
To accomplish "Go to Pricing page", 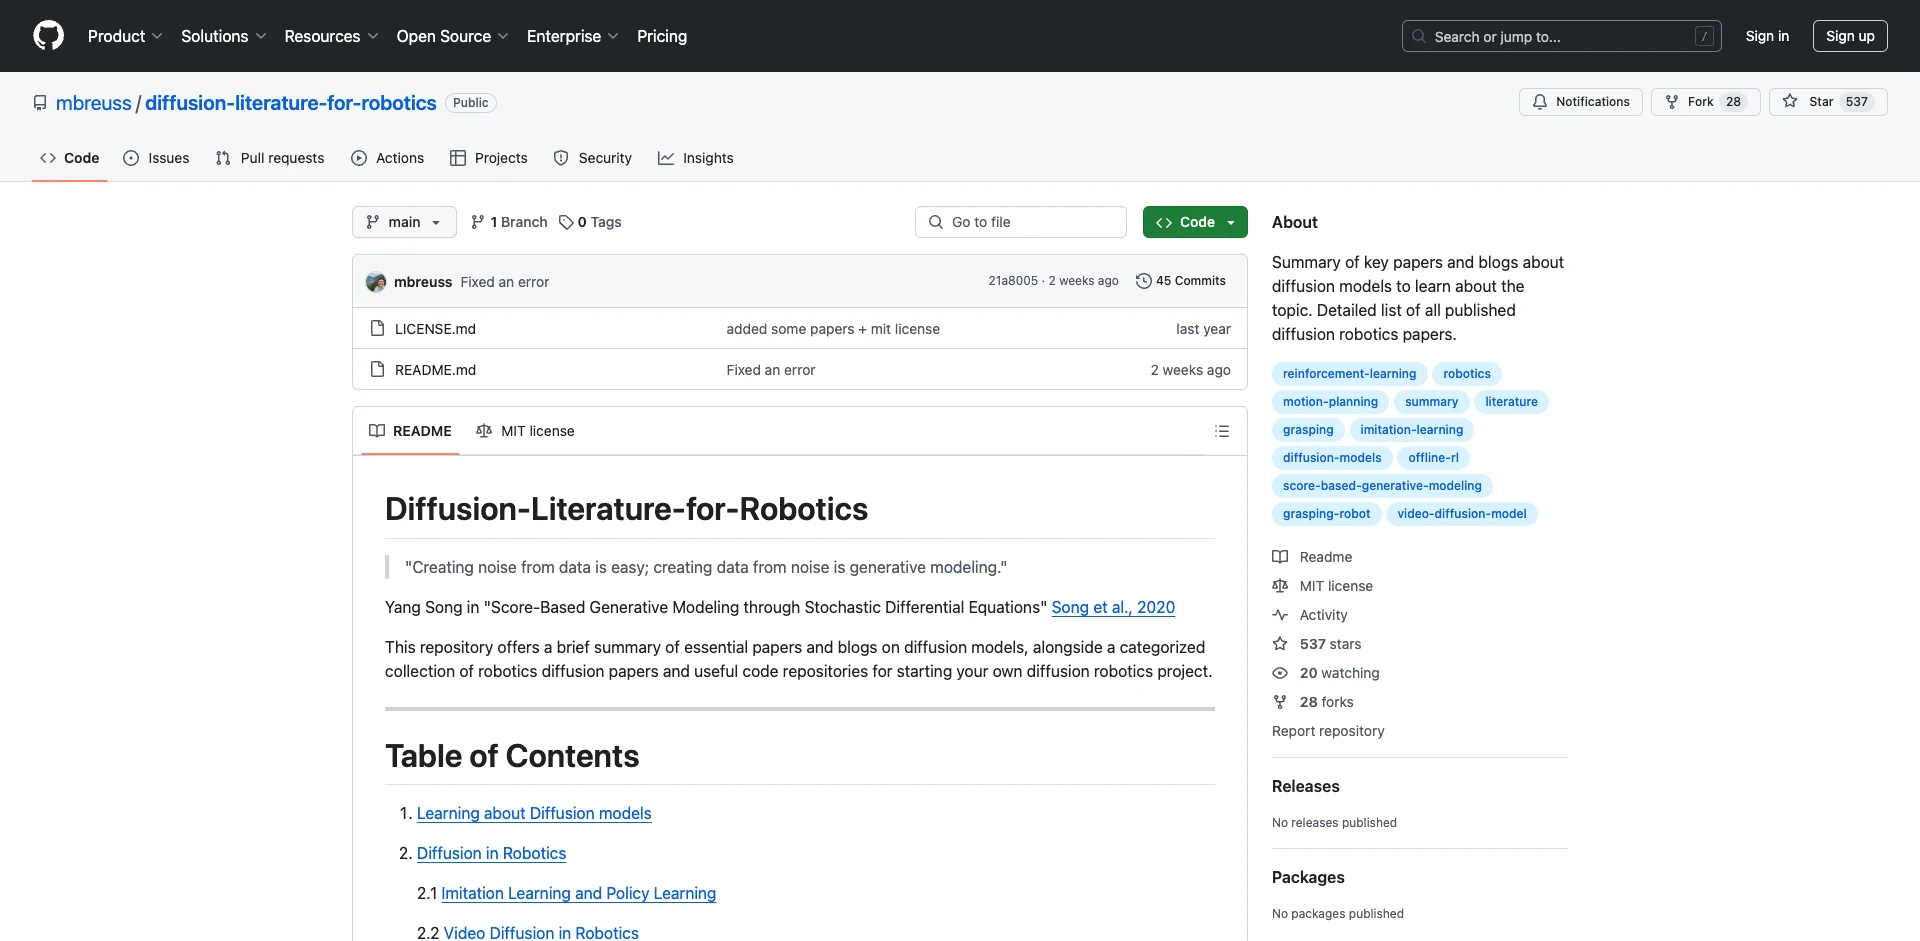I will pyautogui.click(x=662, y=36).
